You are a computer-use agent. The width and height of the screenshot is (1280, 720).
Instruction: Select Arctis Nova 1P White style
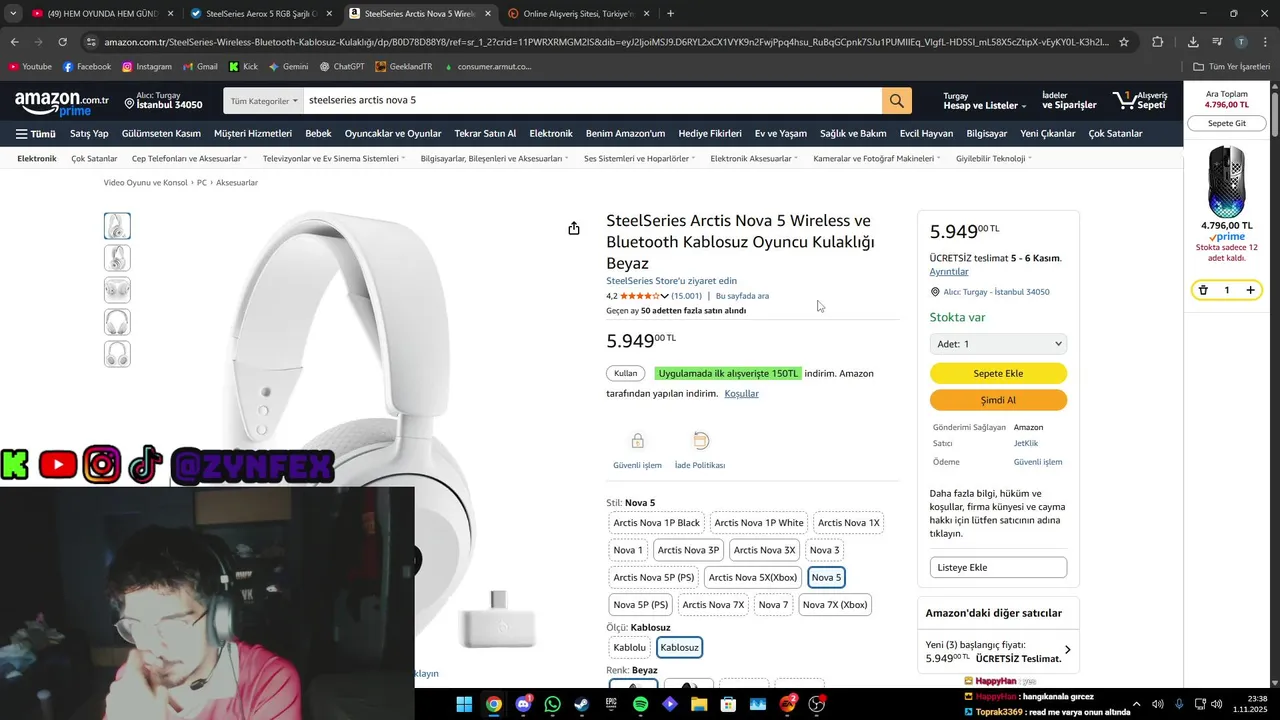pyautogui.click(x=759, y=523)
